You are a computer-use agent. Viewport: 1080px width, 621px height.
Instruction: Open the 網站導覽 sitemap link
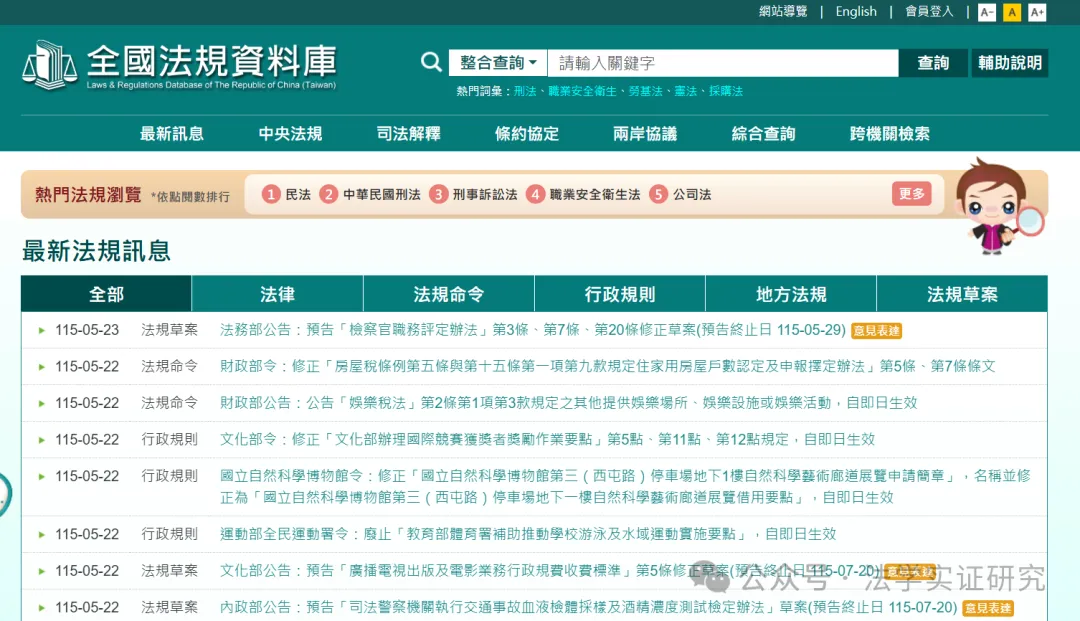click(783, 11)
